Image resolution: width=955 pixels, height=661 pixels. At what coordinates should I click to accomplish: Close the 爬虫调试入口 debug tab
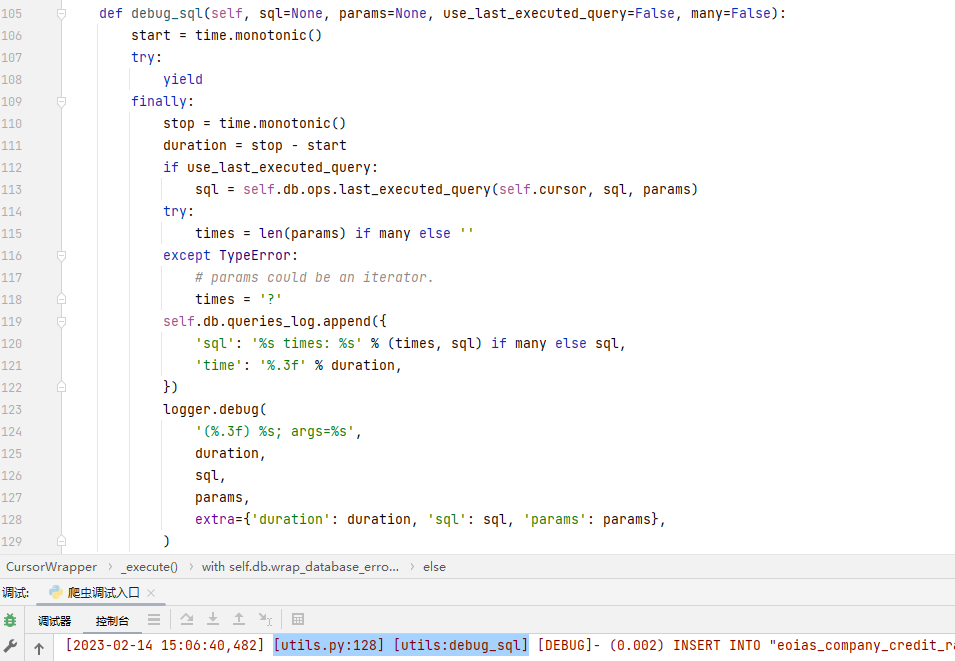click(x=152, y=593)
